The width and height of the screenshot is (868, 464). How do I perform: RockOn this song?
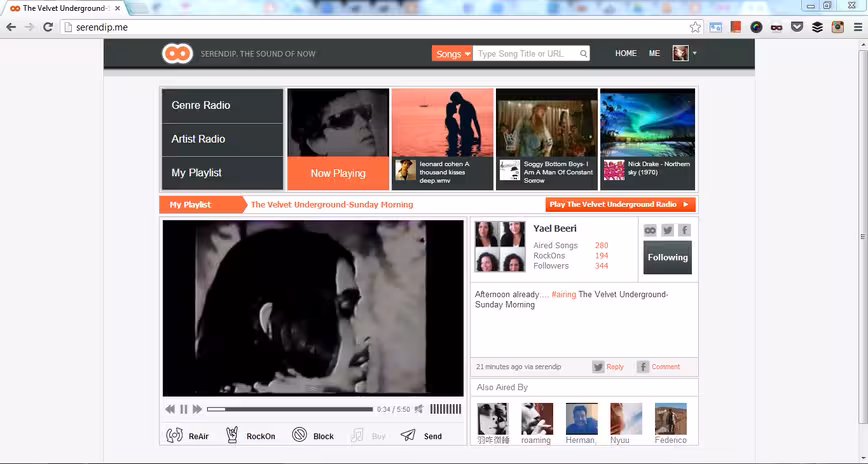[x=250, y=436]
